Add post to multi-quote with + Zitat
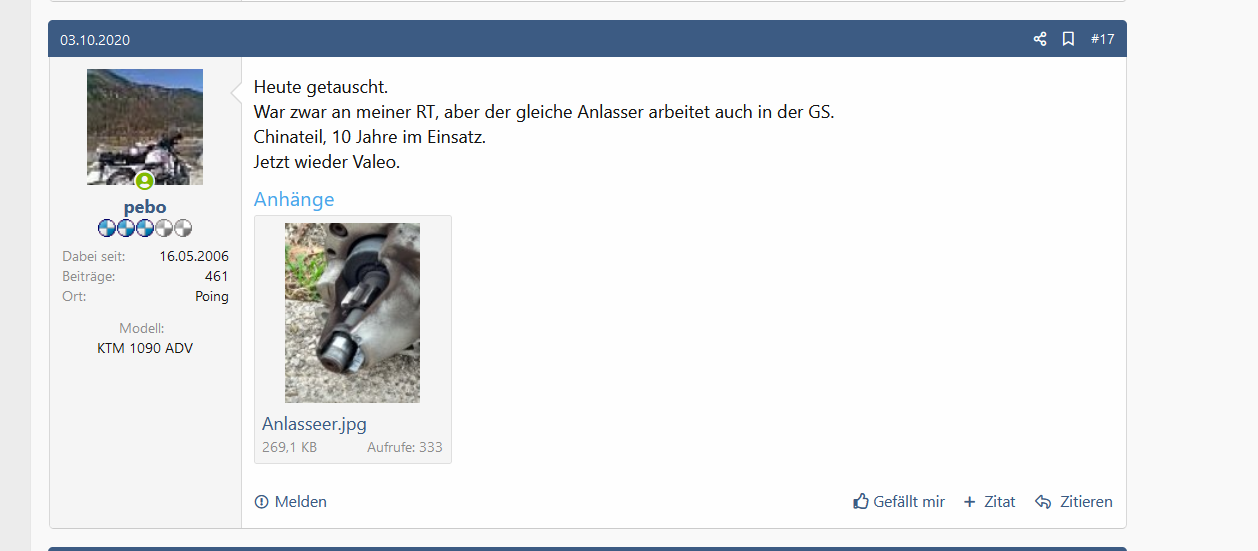The height and width of the screenshot is (551, 1258). click(x=989, y=502)
